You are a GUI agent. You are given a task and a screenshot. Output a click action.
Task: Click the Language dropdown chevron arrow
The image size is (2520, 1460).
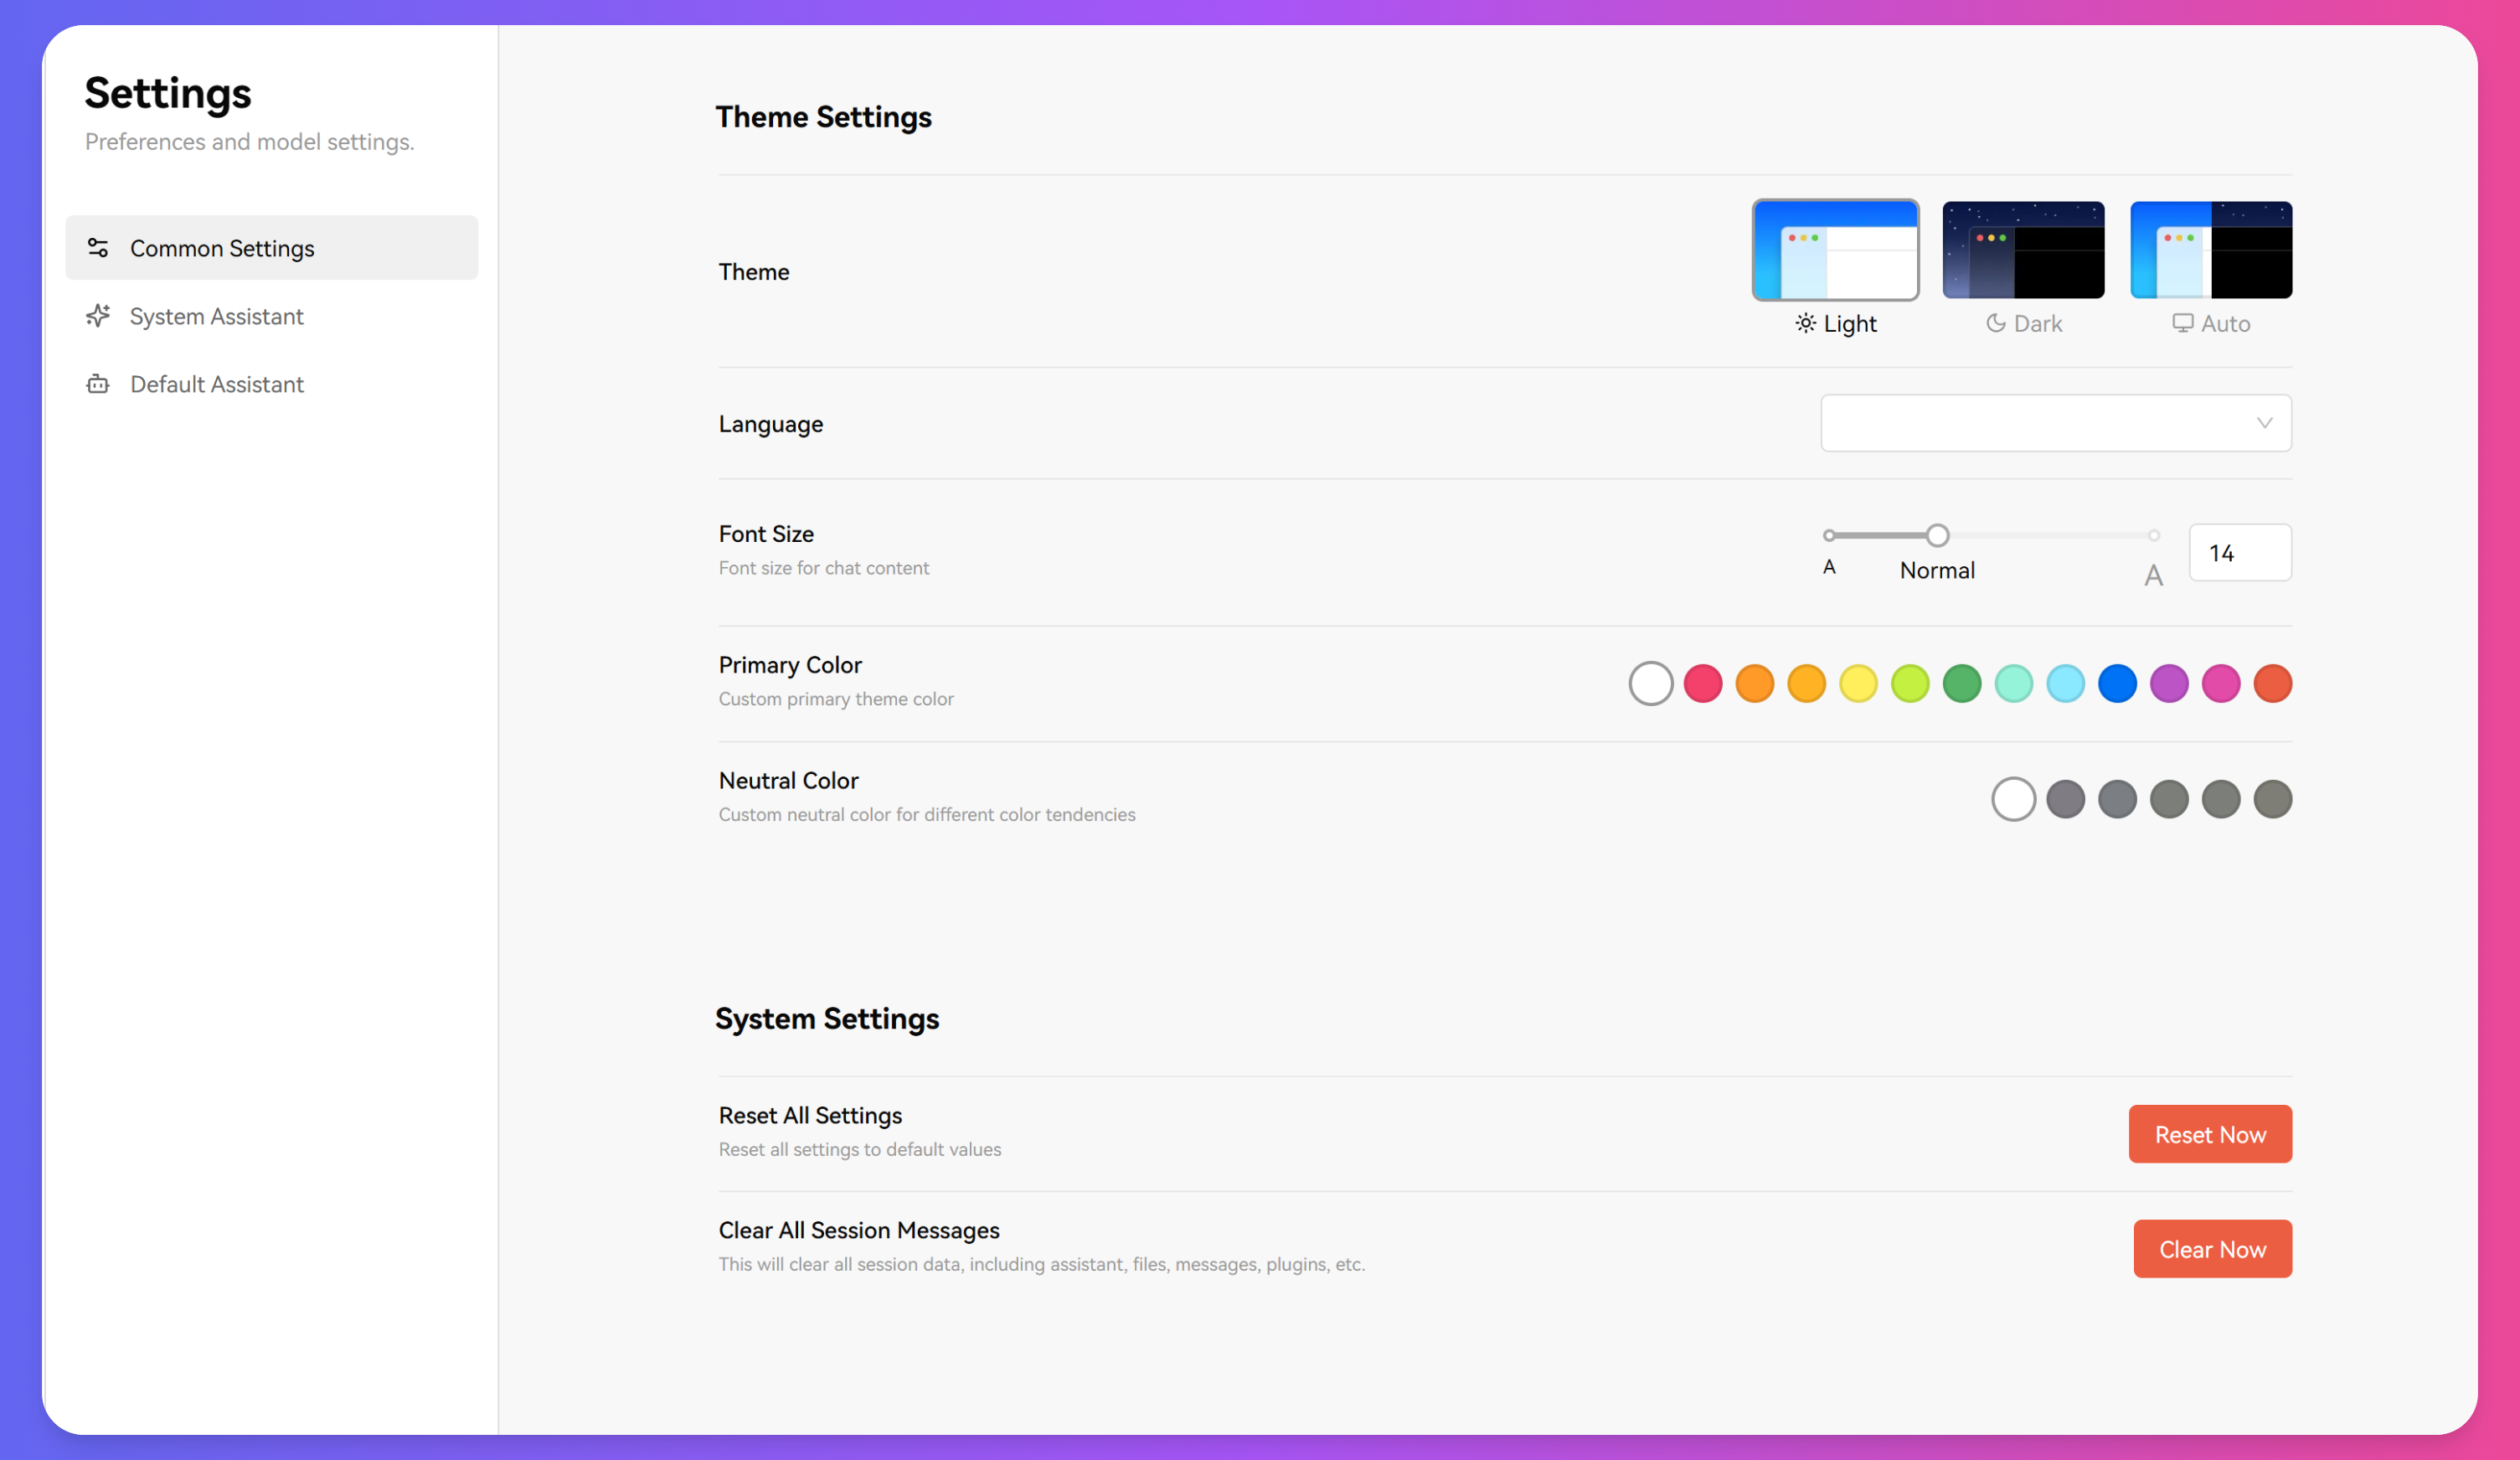tap(2264, 423)
